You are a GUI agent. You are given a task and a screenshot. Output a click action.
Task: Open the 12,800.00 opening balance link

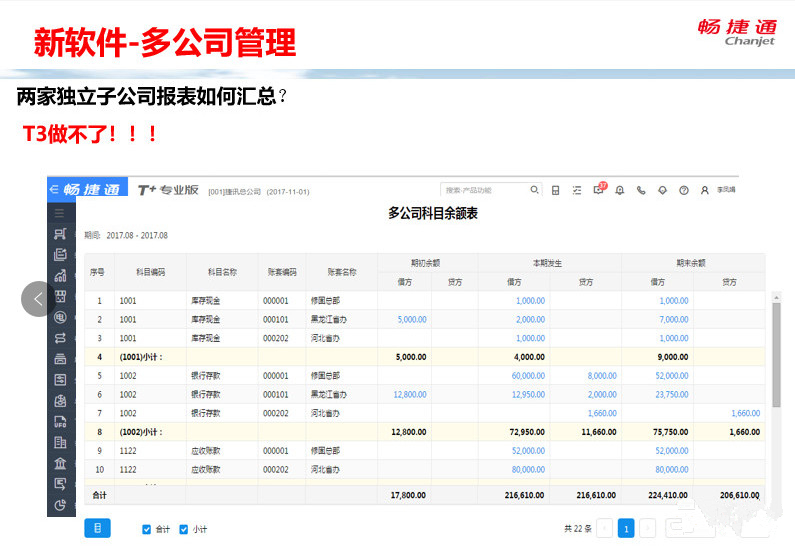pos(410,394)
